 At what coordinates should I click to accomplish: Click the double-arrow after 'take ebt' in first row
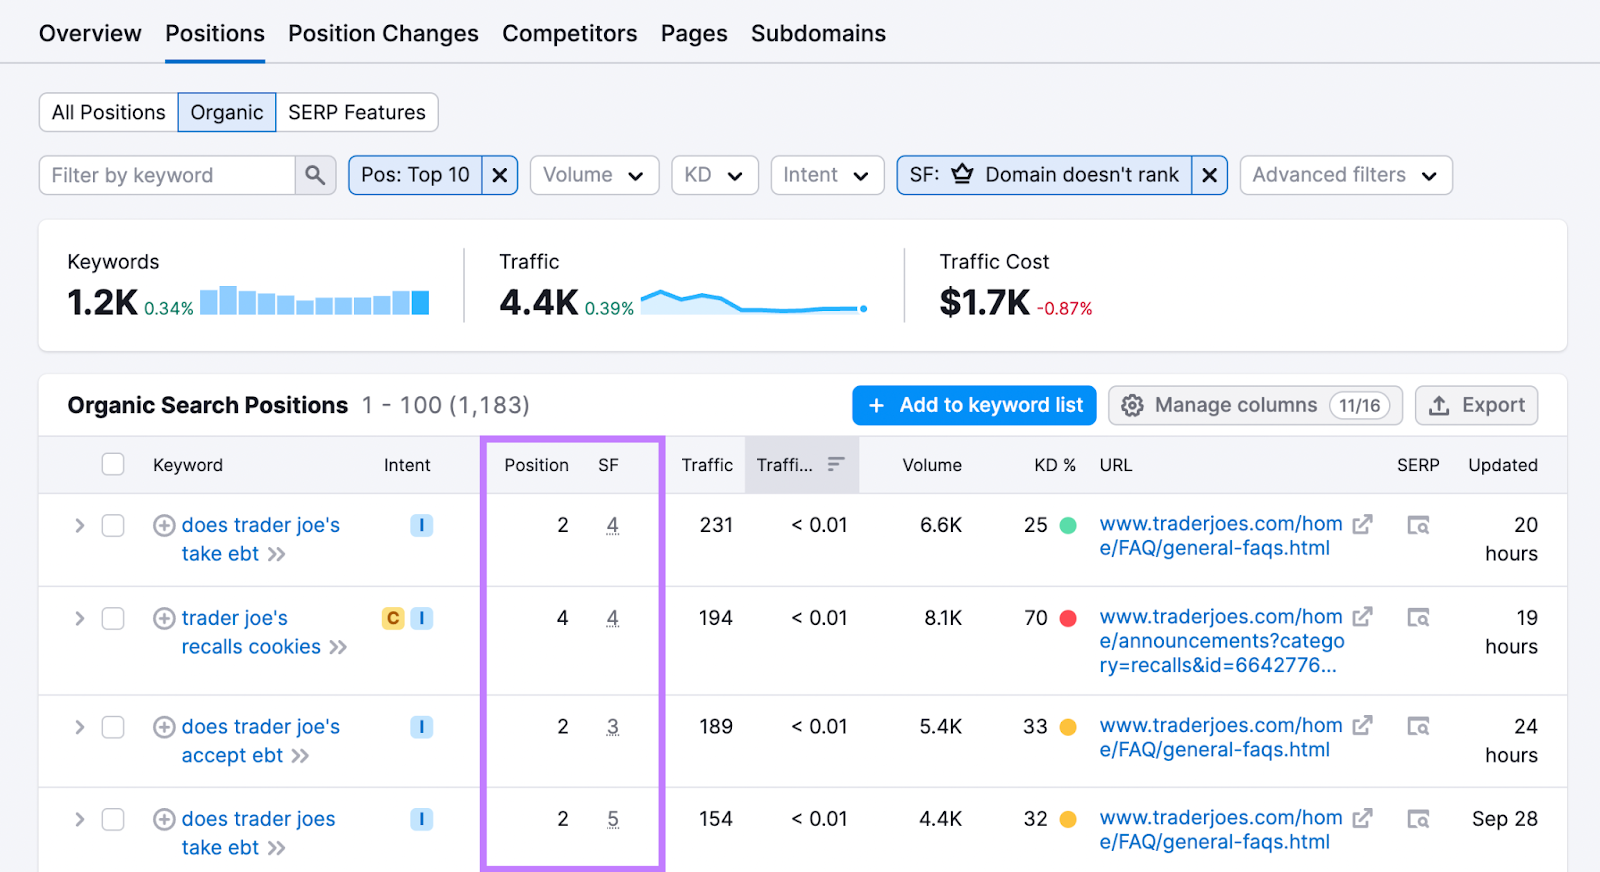point(276,554)
